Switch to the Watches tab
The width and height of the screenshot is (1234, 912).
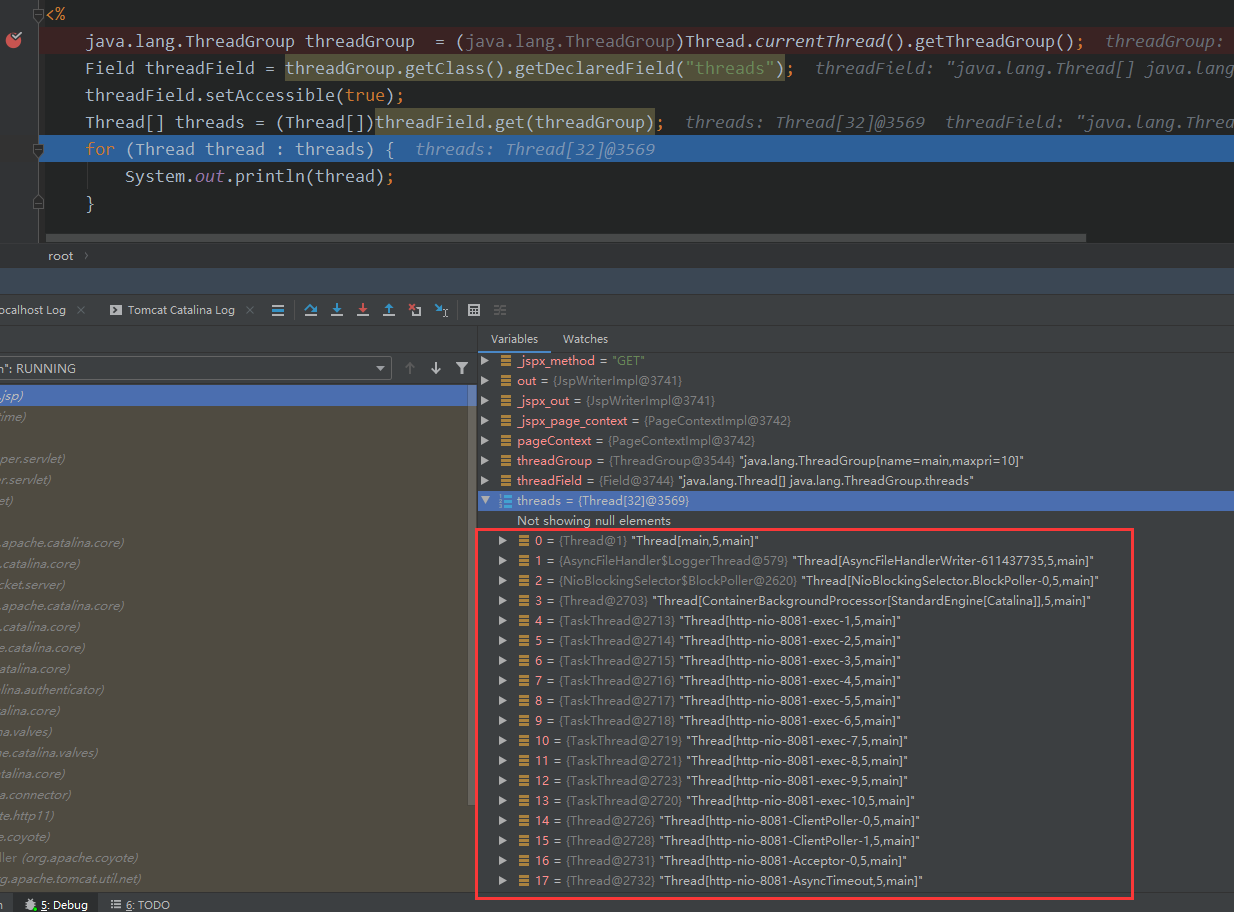coord(585,339)
